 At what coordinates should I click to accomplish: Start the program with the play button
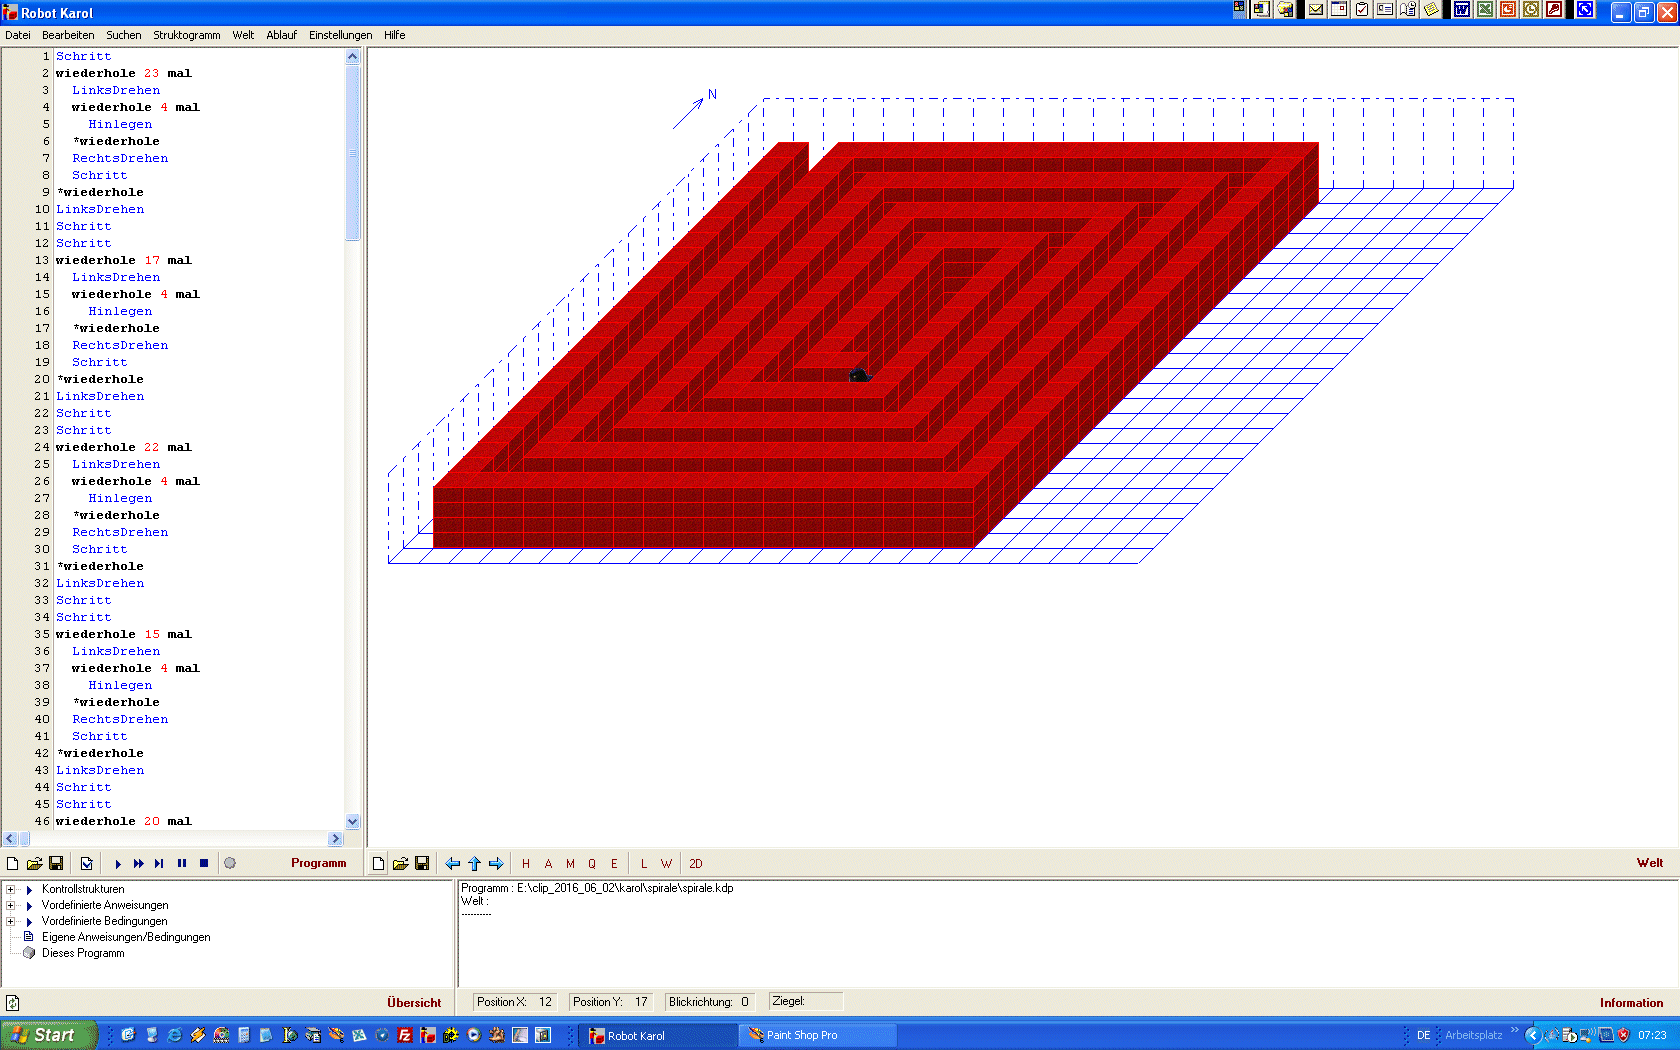118,864
